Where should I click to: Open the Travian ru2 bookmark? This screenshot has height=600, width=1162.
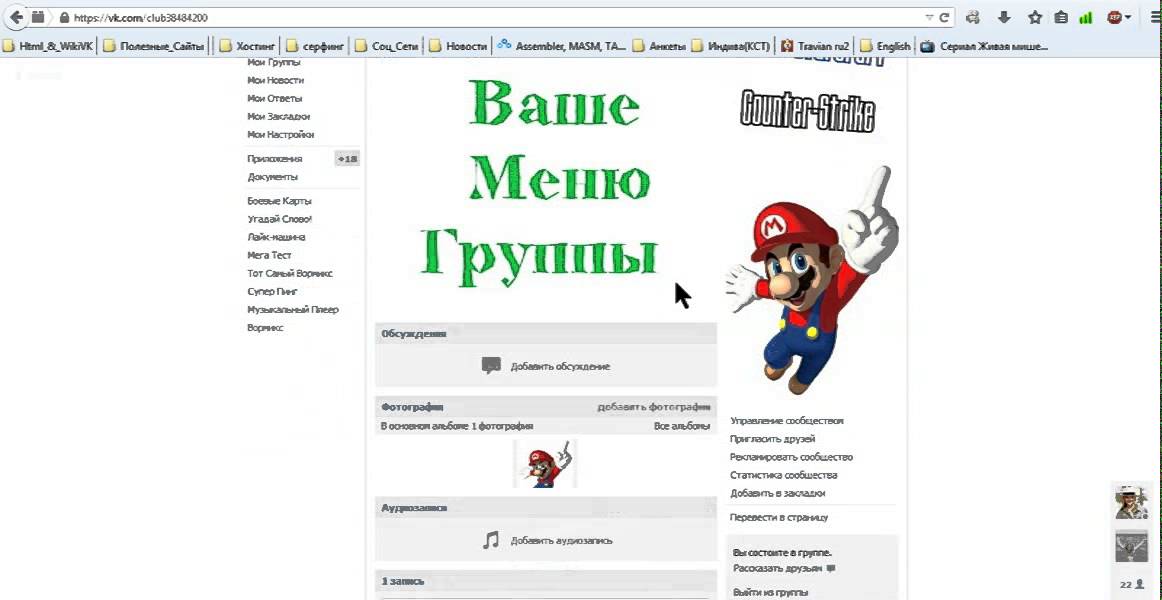tap(815, 46)
